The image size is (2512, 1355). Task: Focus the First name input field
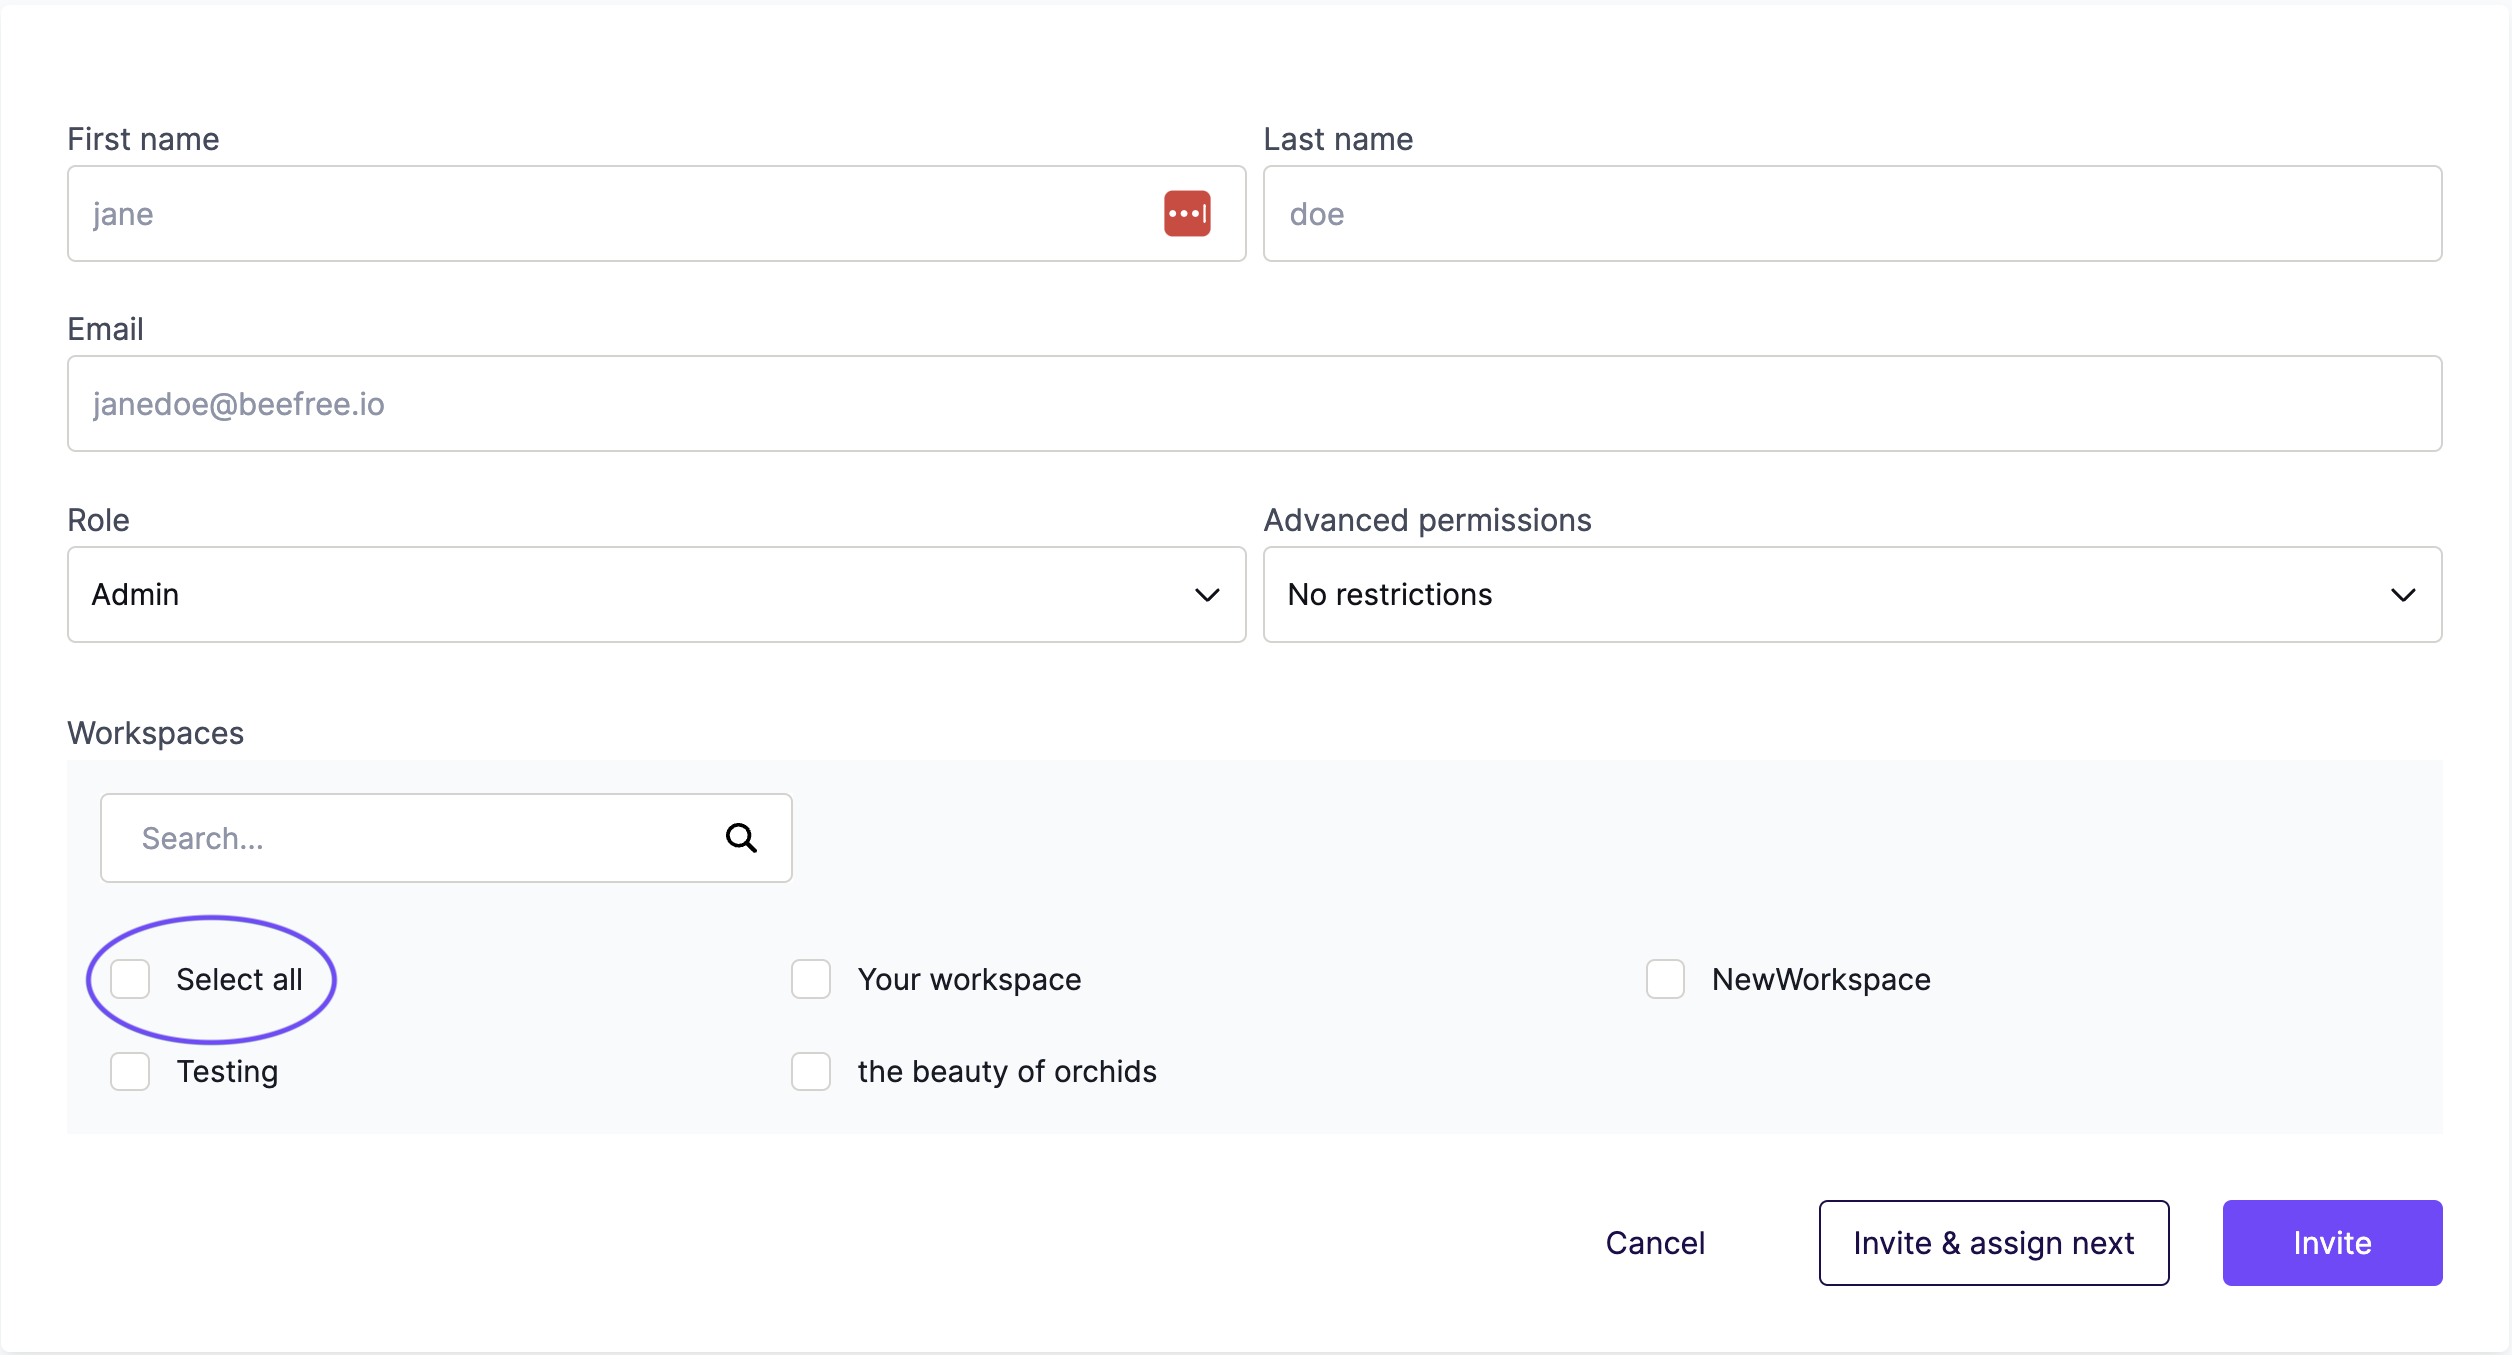click(x=656, y=214)
